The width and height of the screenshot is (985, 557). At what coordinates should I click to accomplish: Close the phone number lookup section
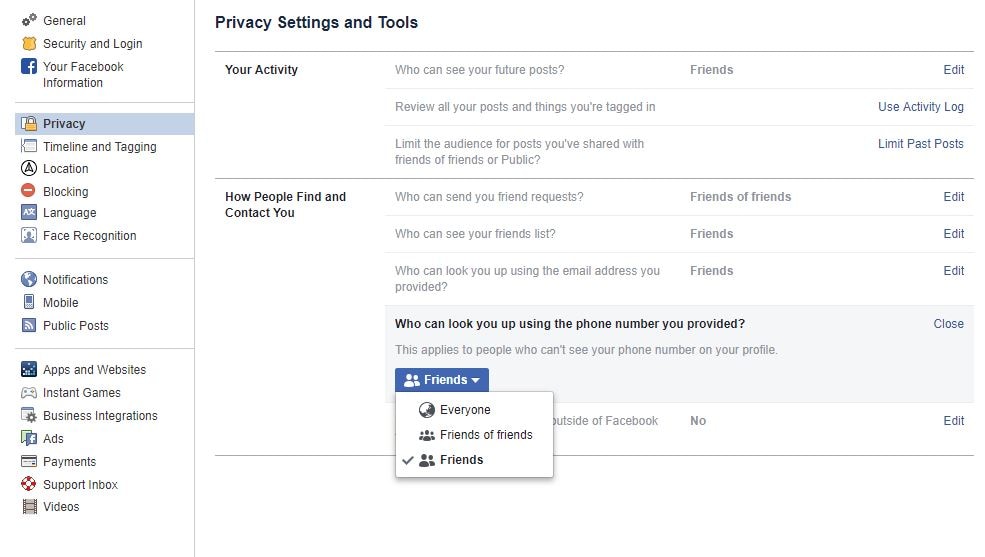pyautogui.click(x=948, y=324)
